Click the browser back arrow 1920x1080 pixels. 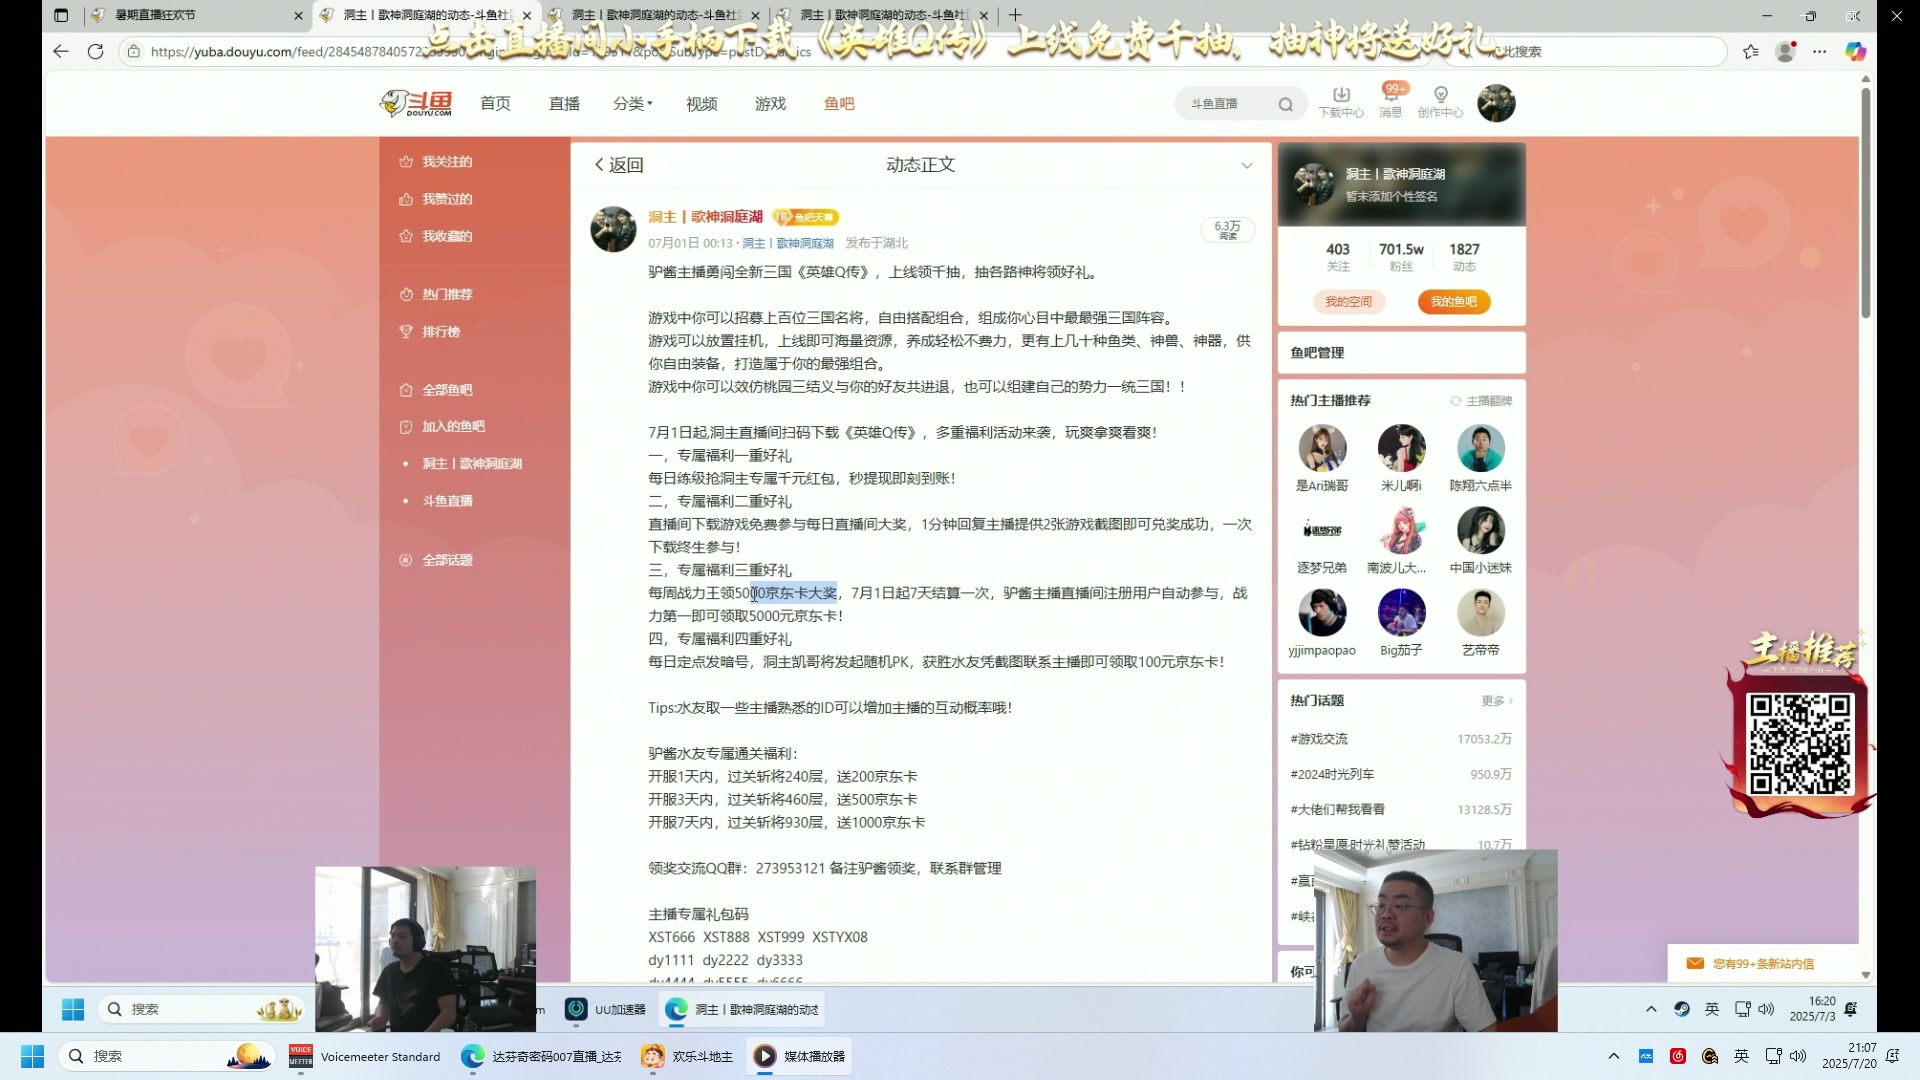pos(61,51)
